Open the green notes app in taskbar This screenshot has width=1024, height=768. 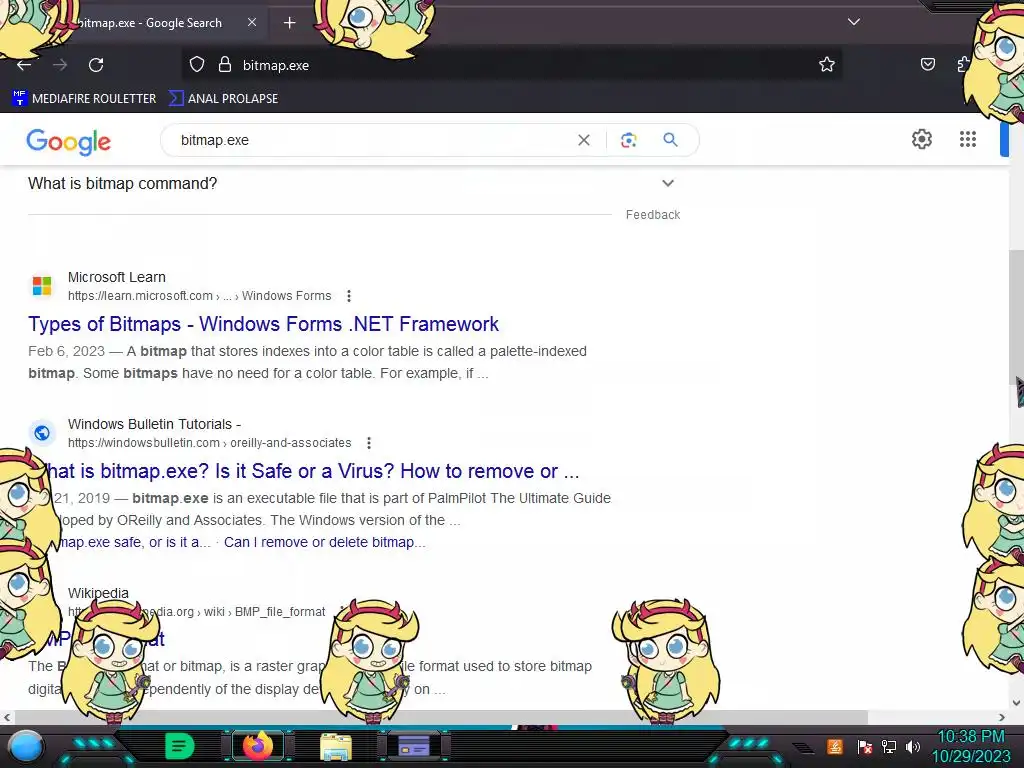click(180, 746)
